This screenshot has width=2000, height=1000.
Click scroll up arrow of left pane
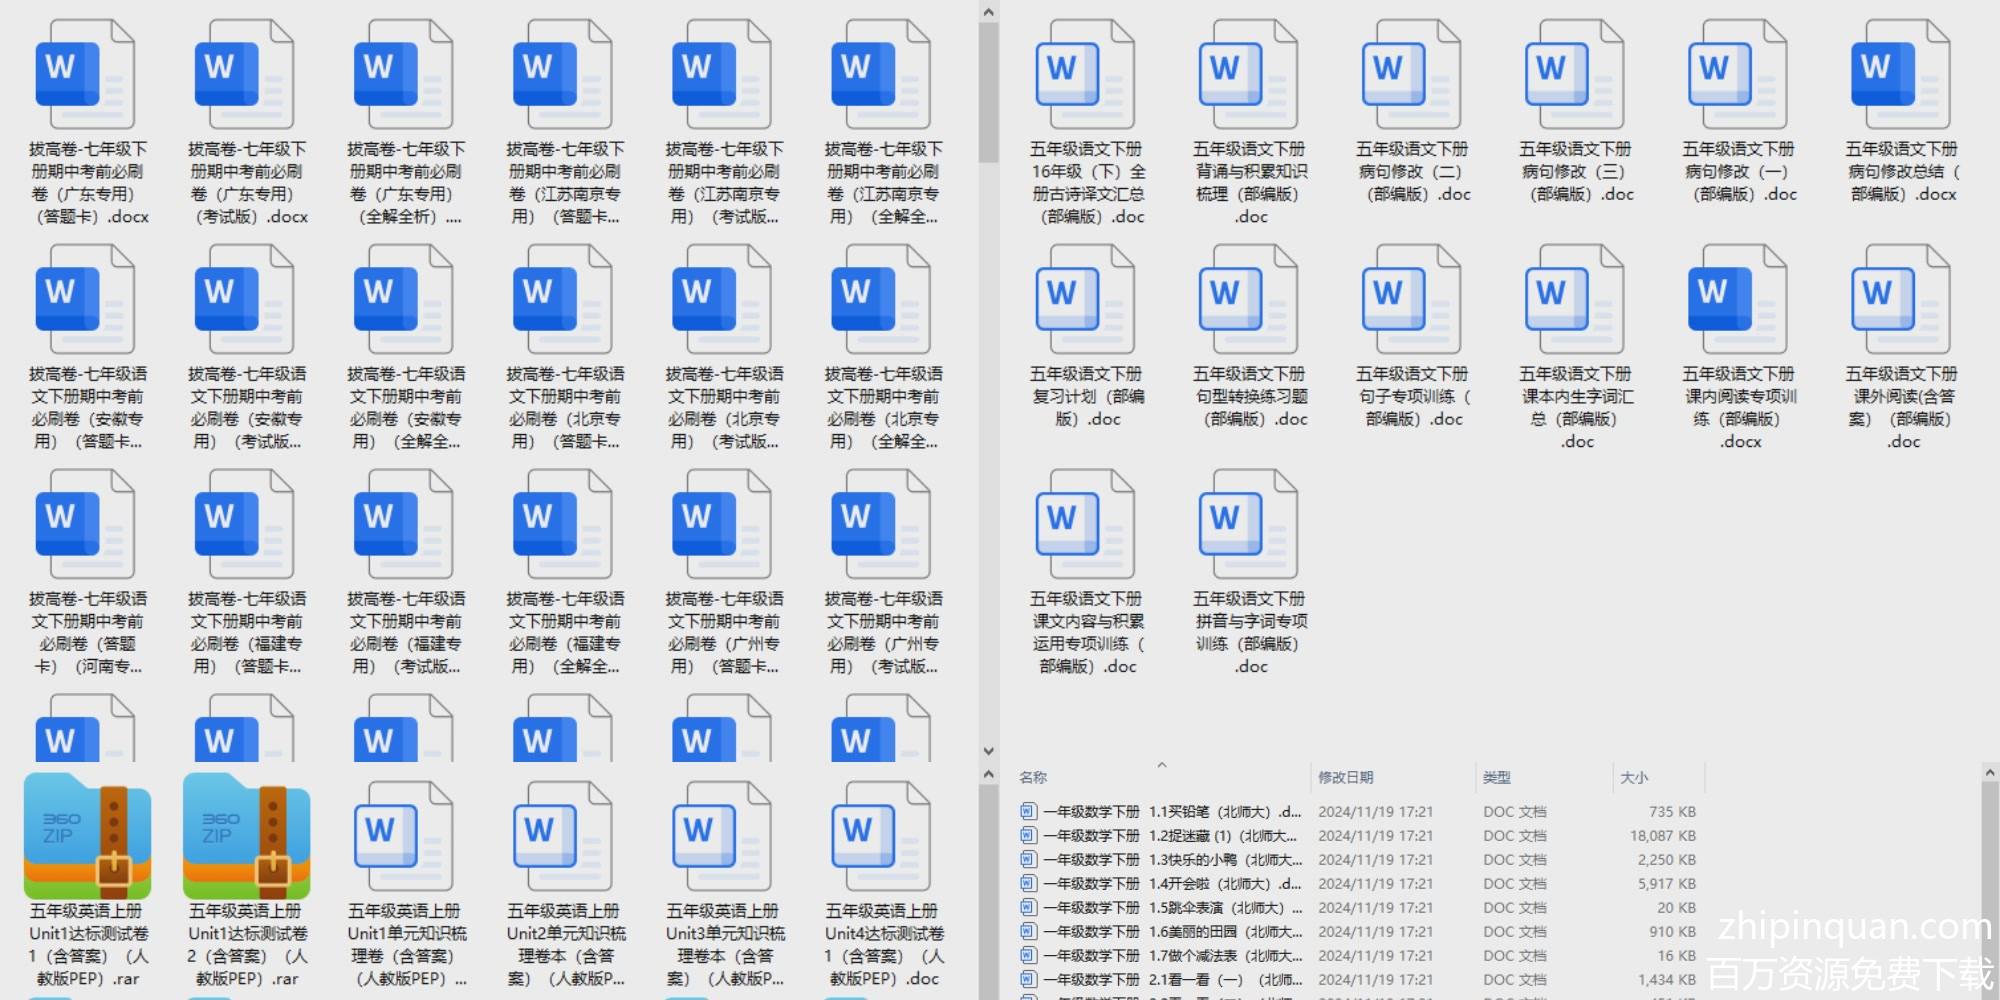[988, 13]
